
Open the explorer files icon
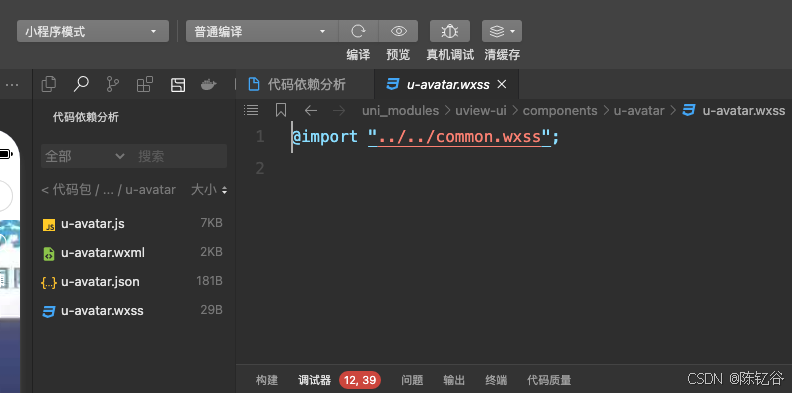(48, 84)
